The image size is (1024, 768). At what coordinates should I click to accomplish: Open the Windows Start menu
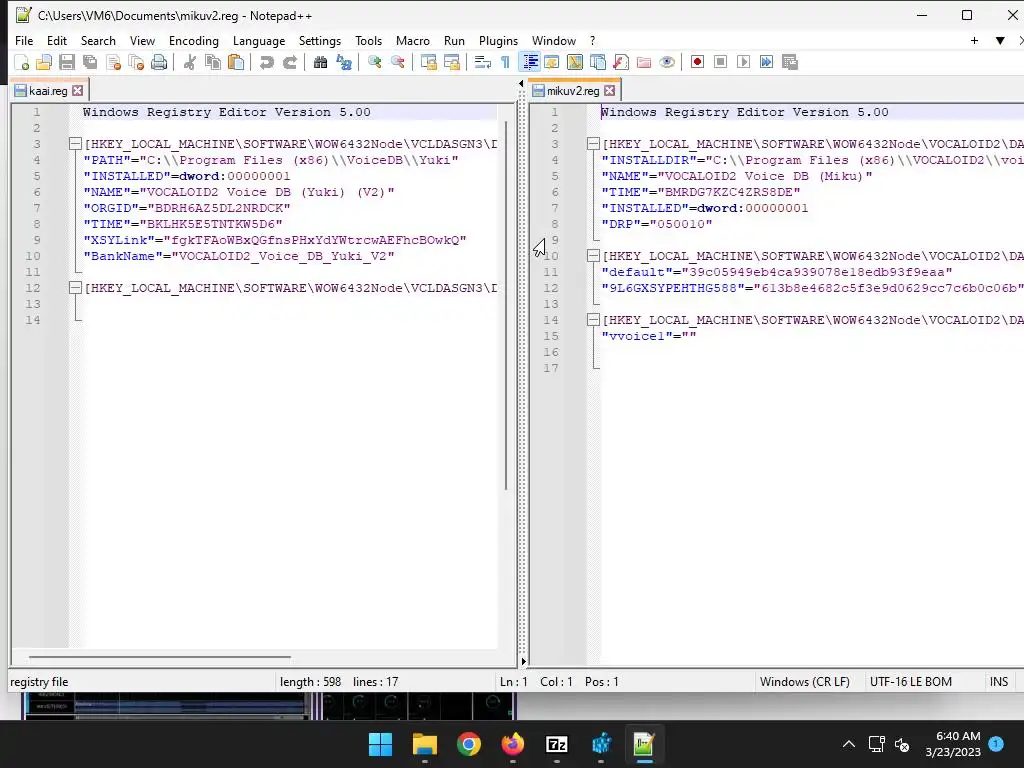click(380, 744)
